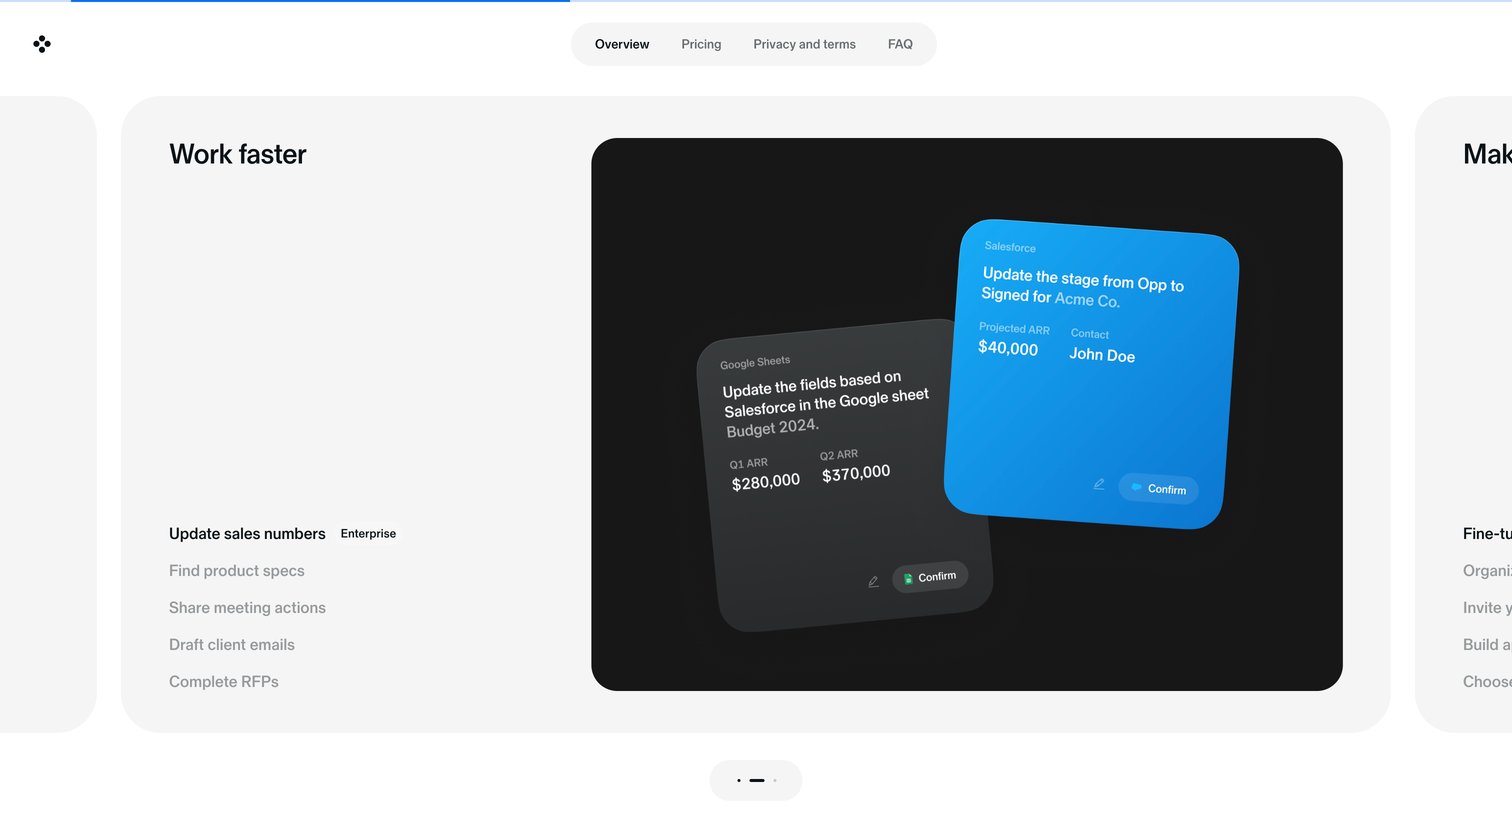Choose Share meeting actions
1512x814 pixels.
coord(247,608)
